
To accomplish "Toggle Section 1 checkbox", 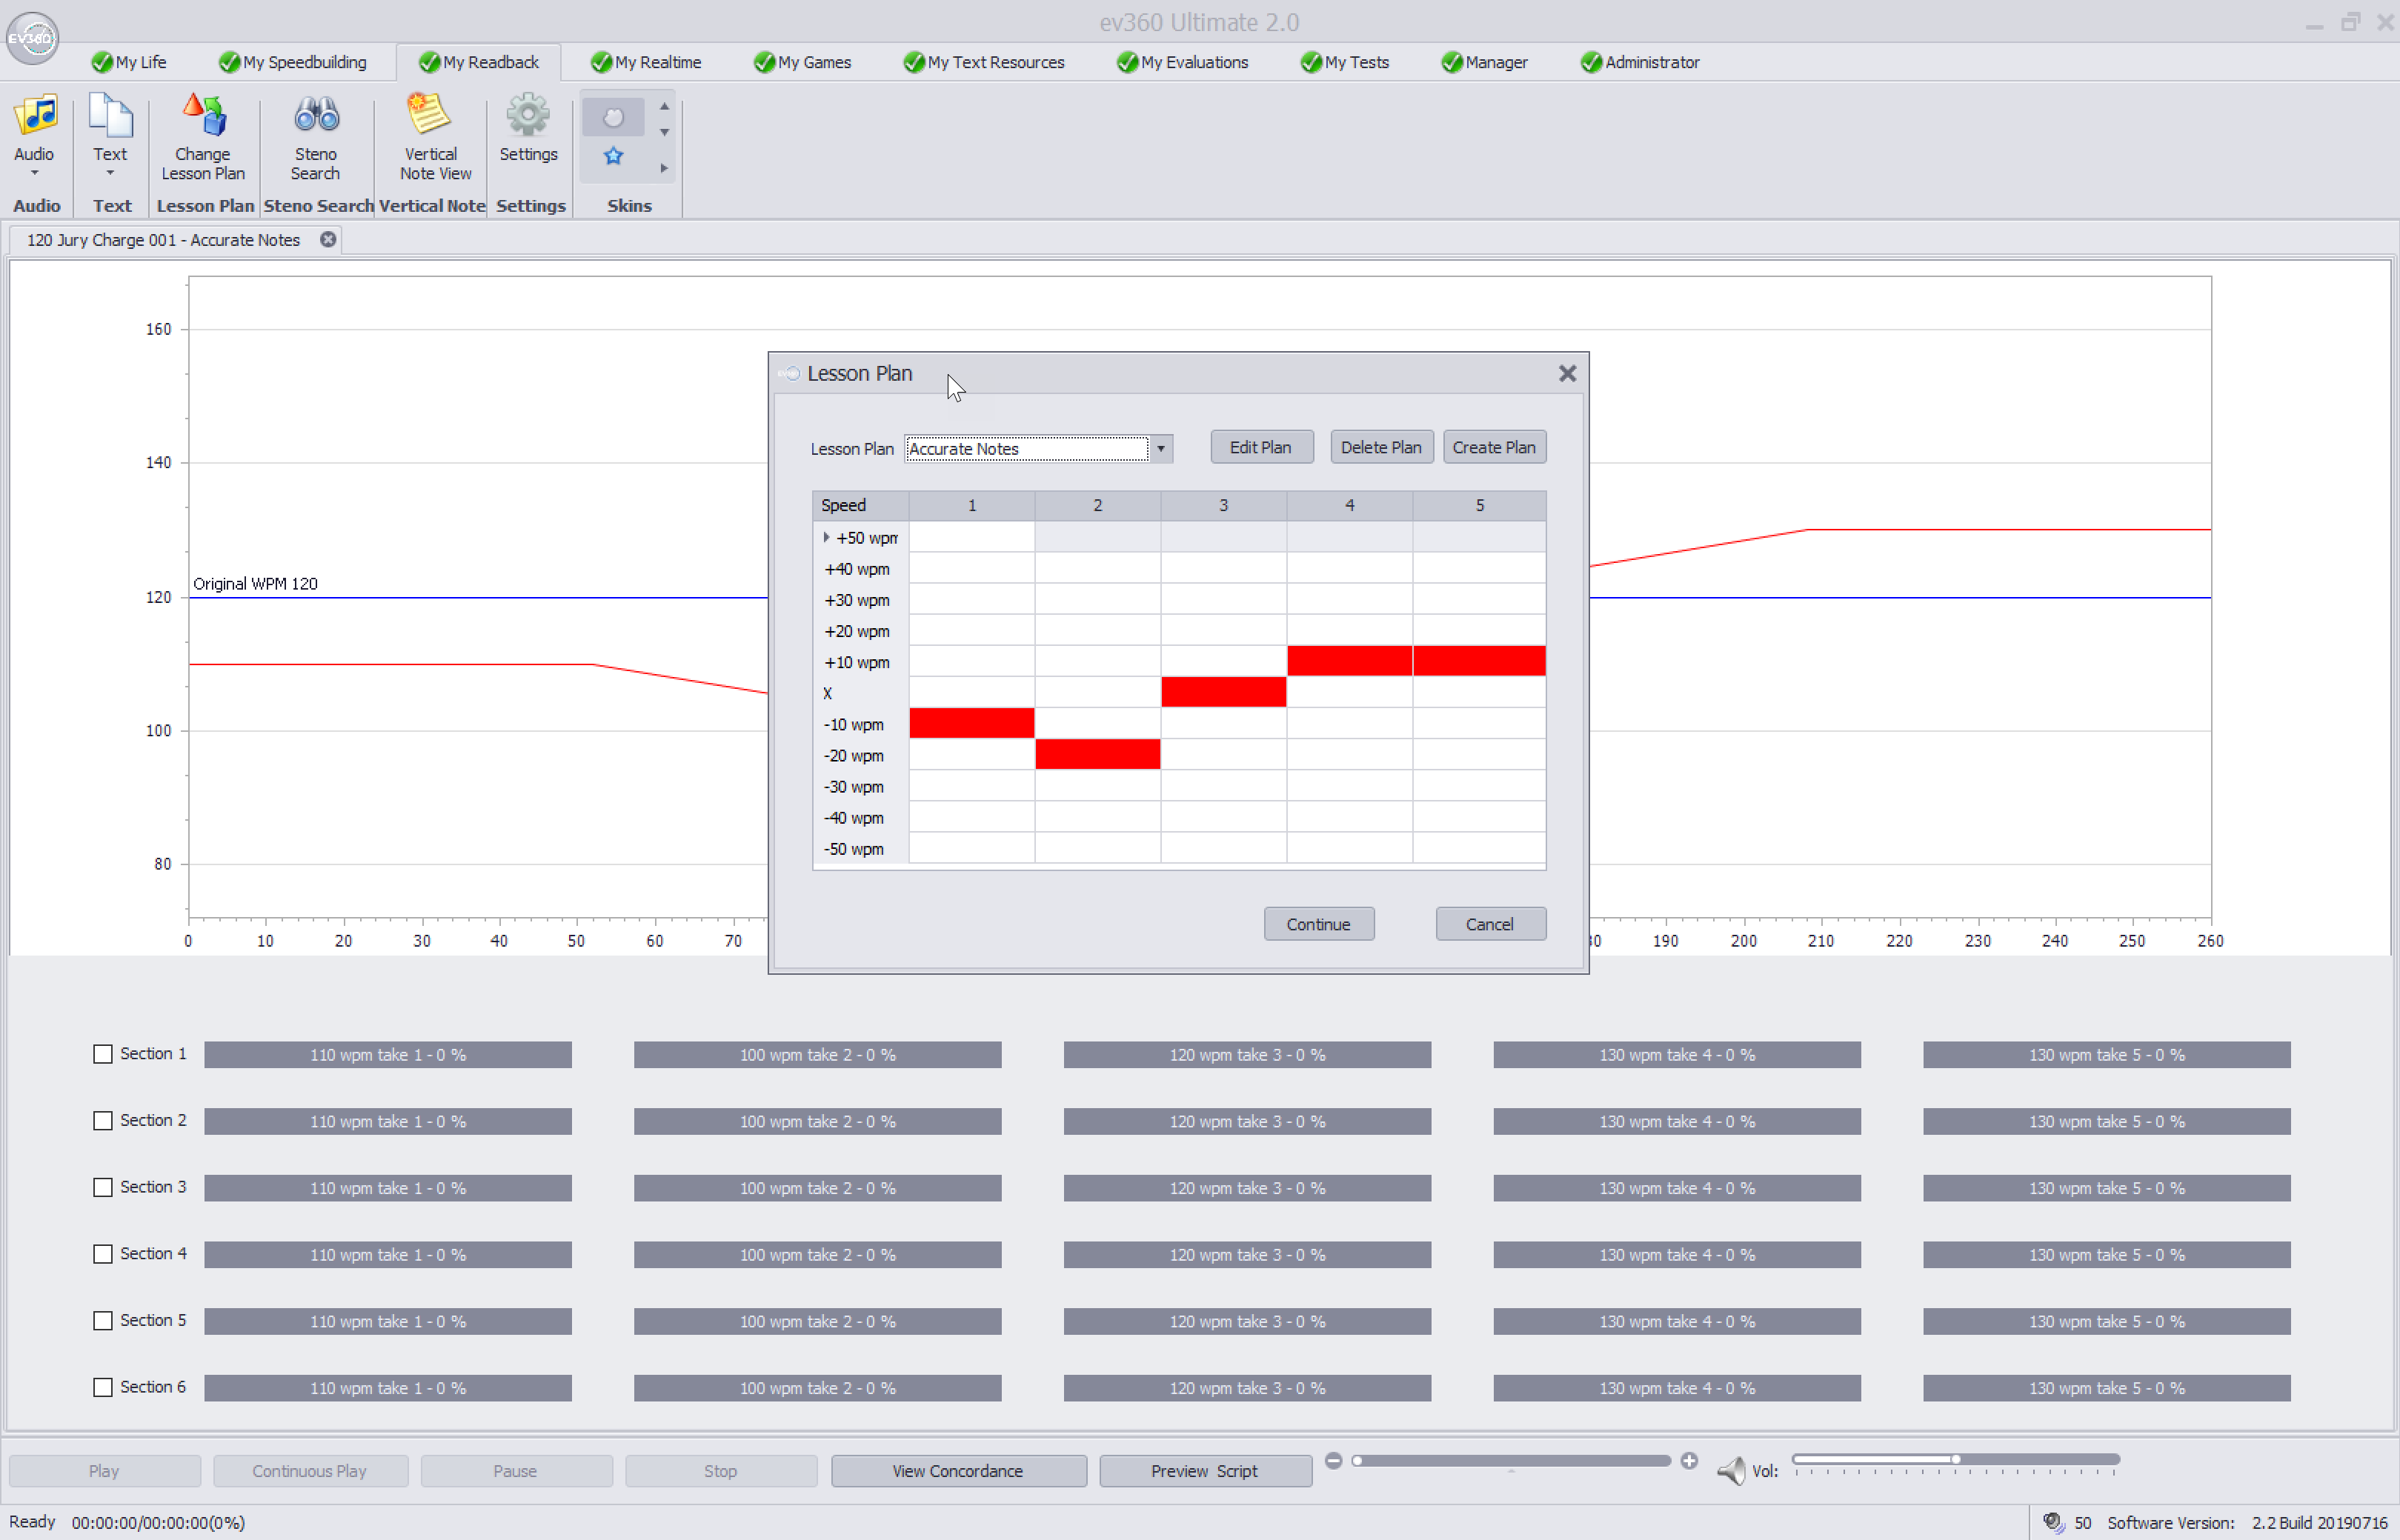I will tap(102, 1054).
